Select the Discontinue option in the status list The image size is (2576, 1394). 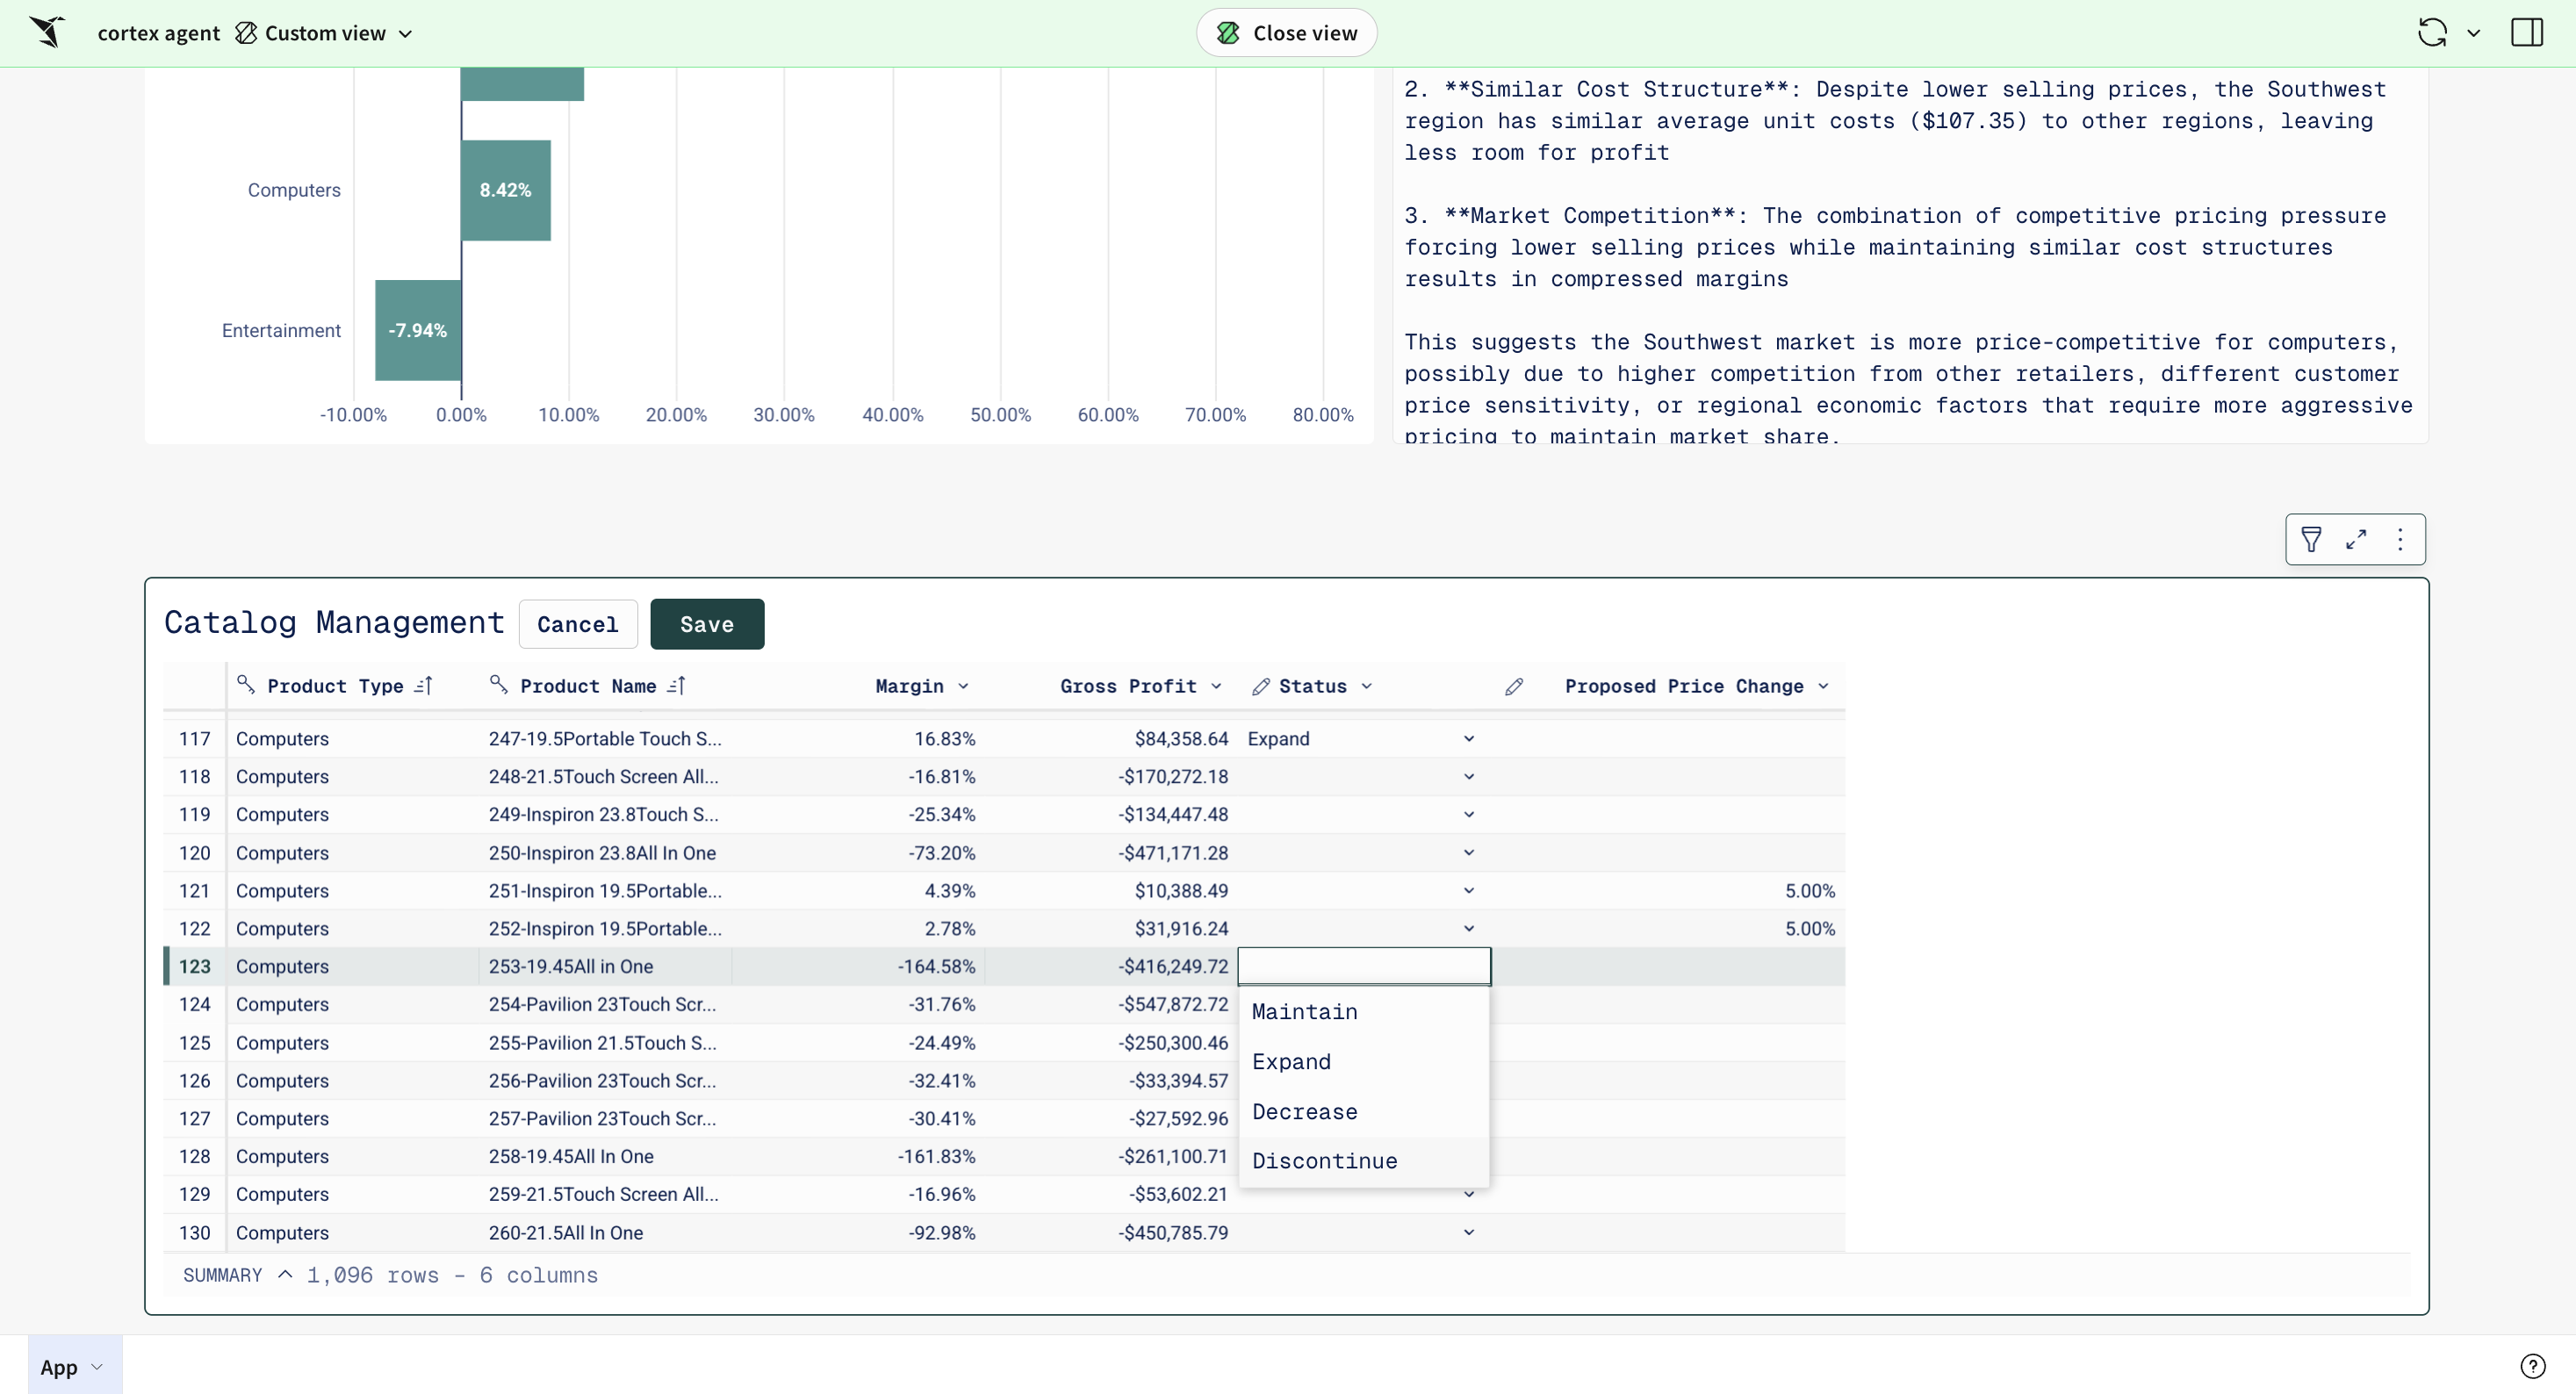pyautogui.click(x=1324, y=1161)
